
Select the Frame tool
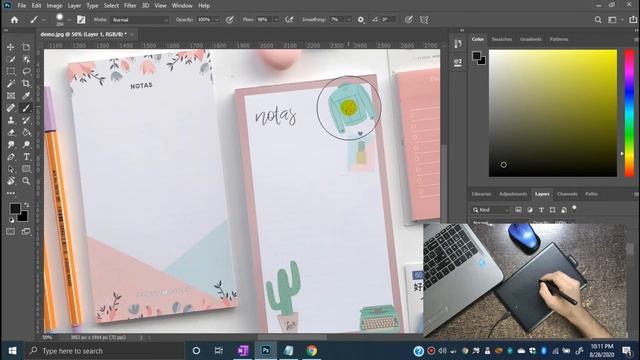11,96
